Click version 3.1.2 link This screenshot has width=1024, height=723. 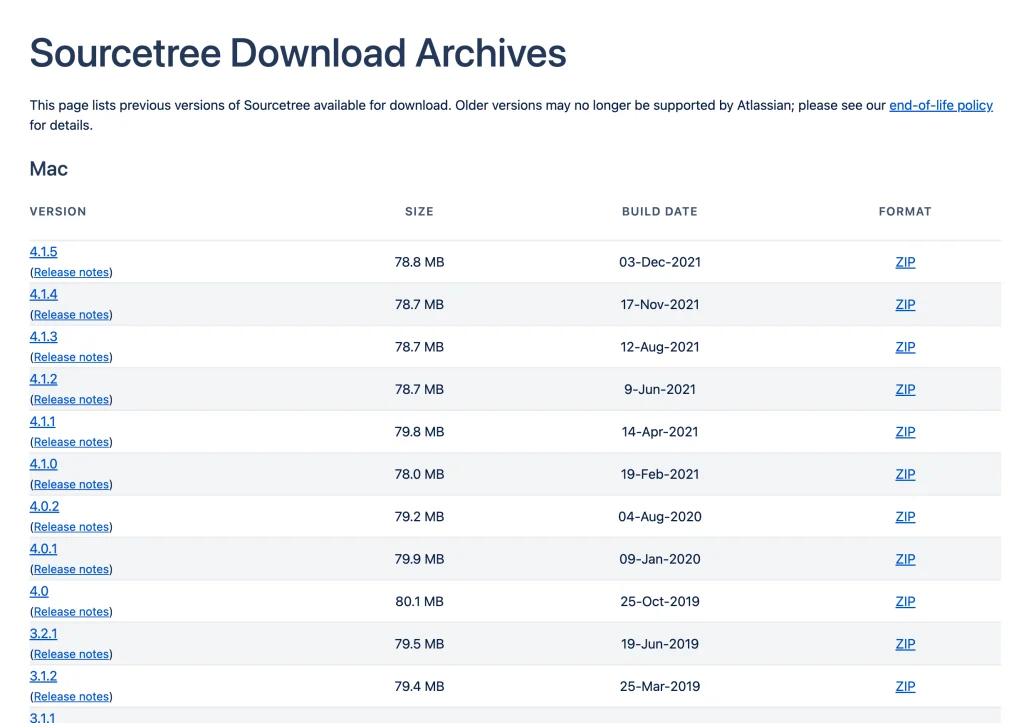[x=44, y=676]
